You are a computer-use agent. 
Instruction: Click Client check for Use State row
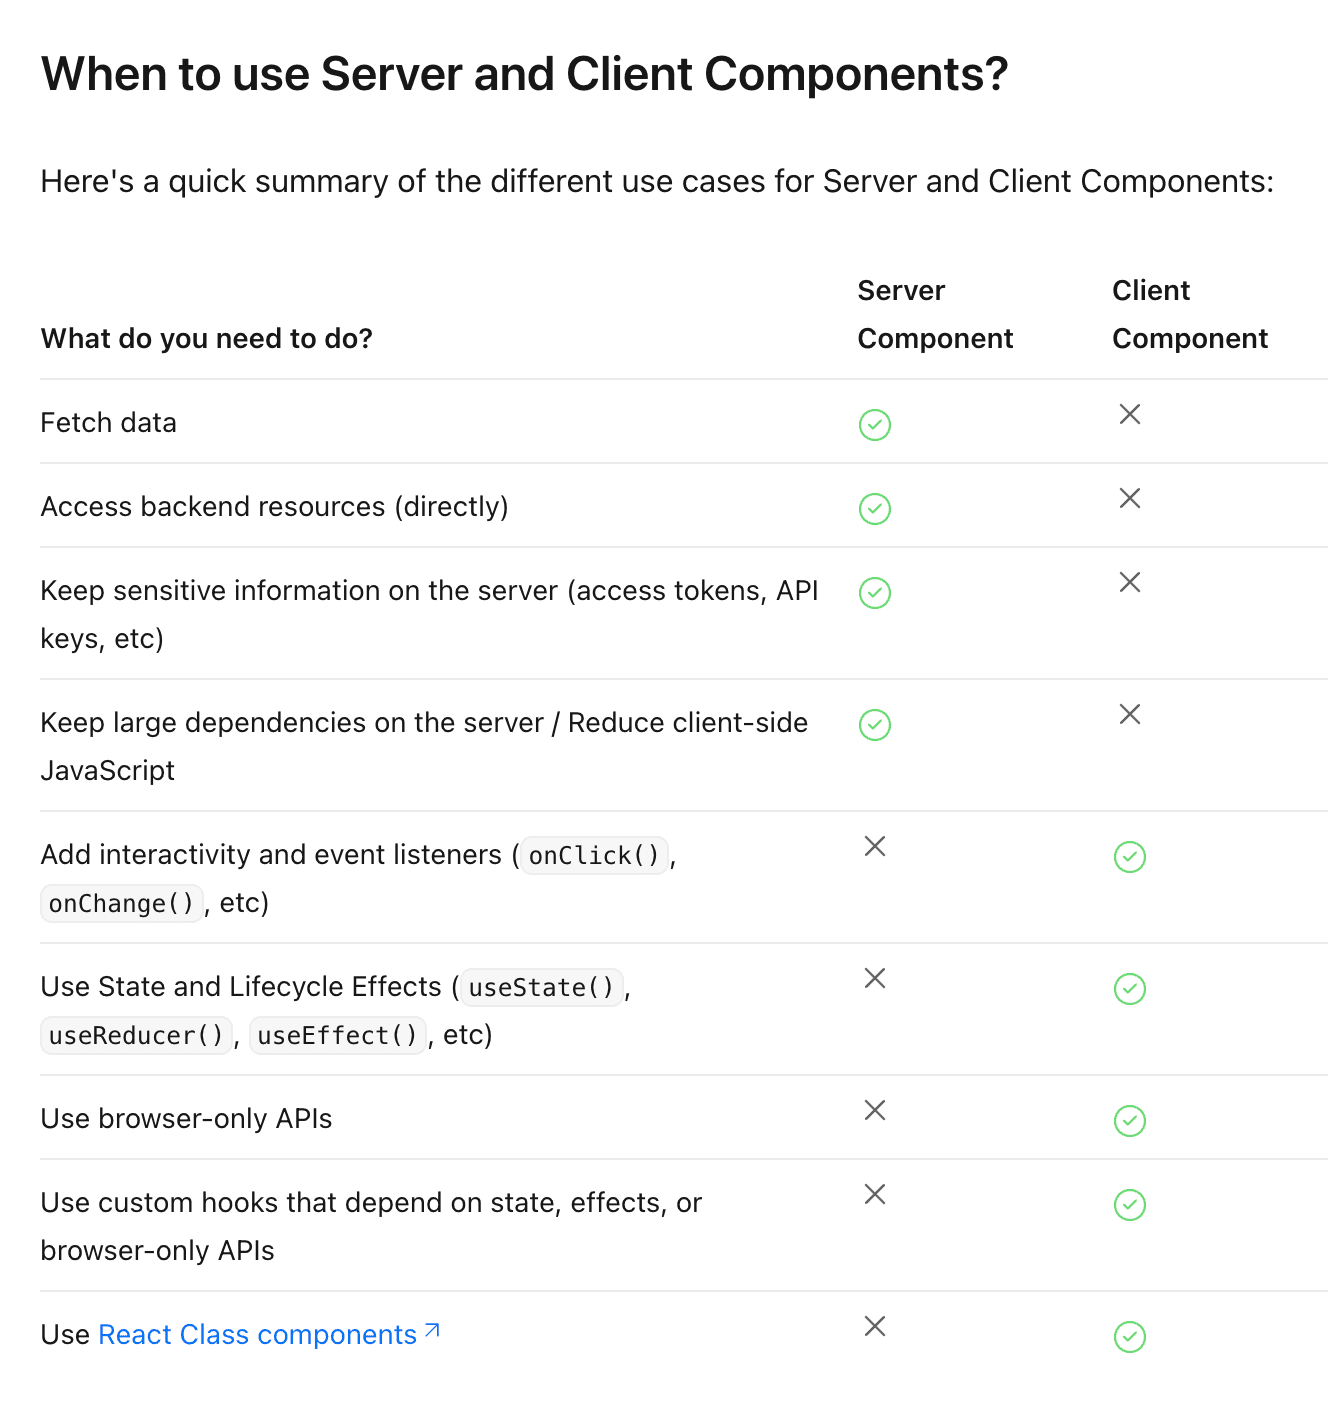[1130, 989]
